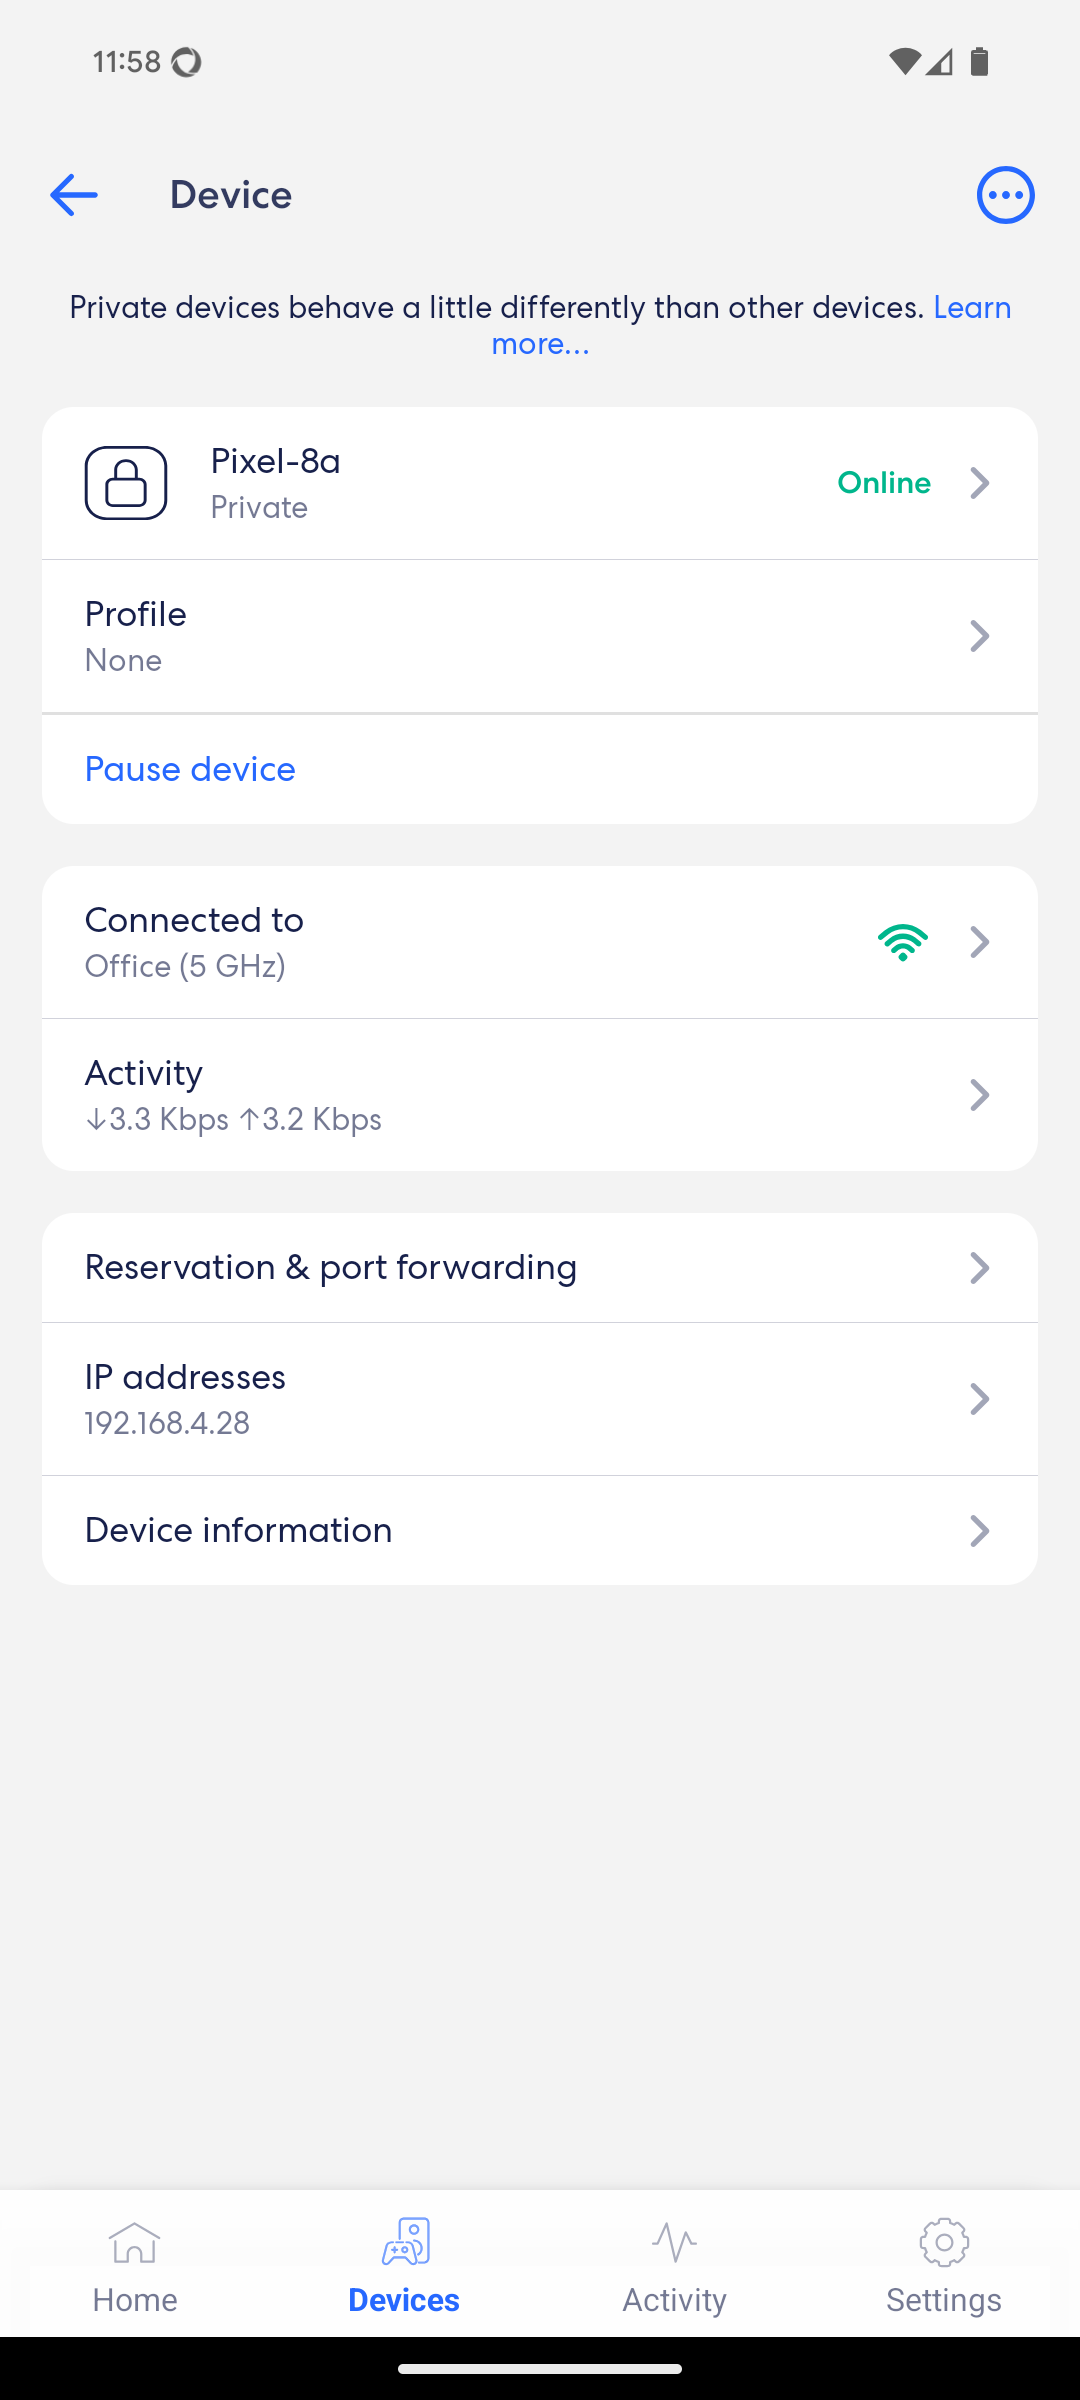Tap the green Online status
The image size is (1080, 2400).
884,483
